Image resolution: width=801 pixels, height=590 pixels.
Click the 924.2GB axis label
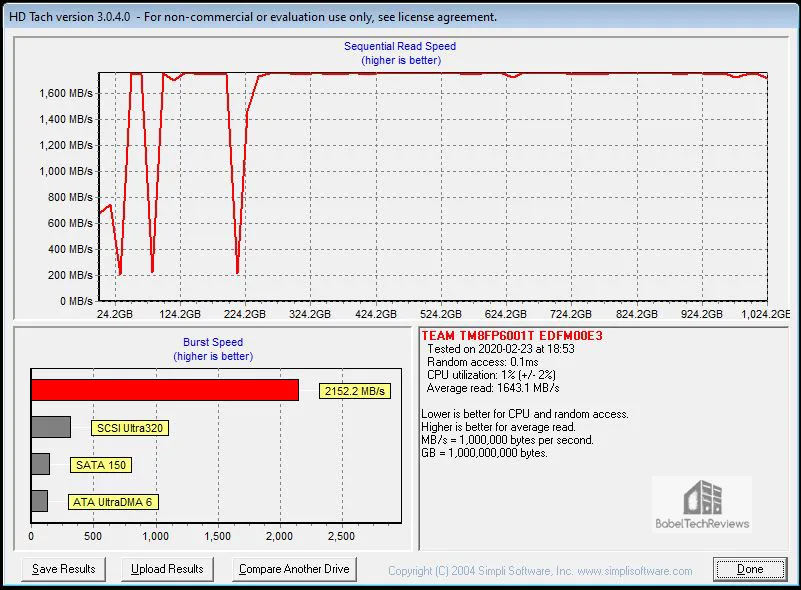tap(702, 314)
